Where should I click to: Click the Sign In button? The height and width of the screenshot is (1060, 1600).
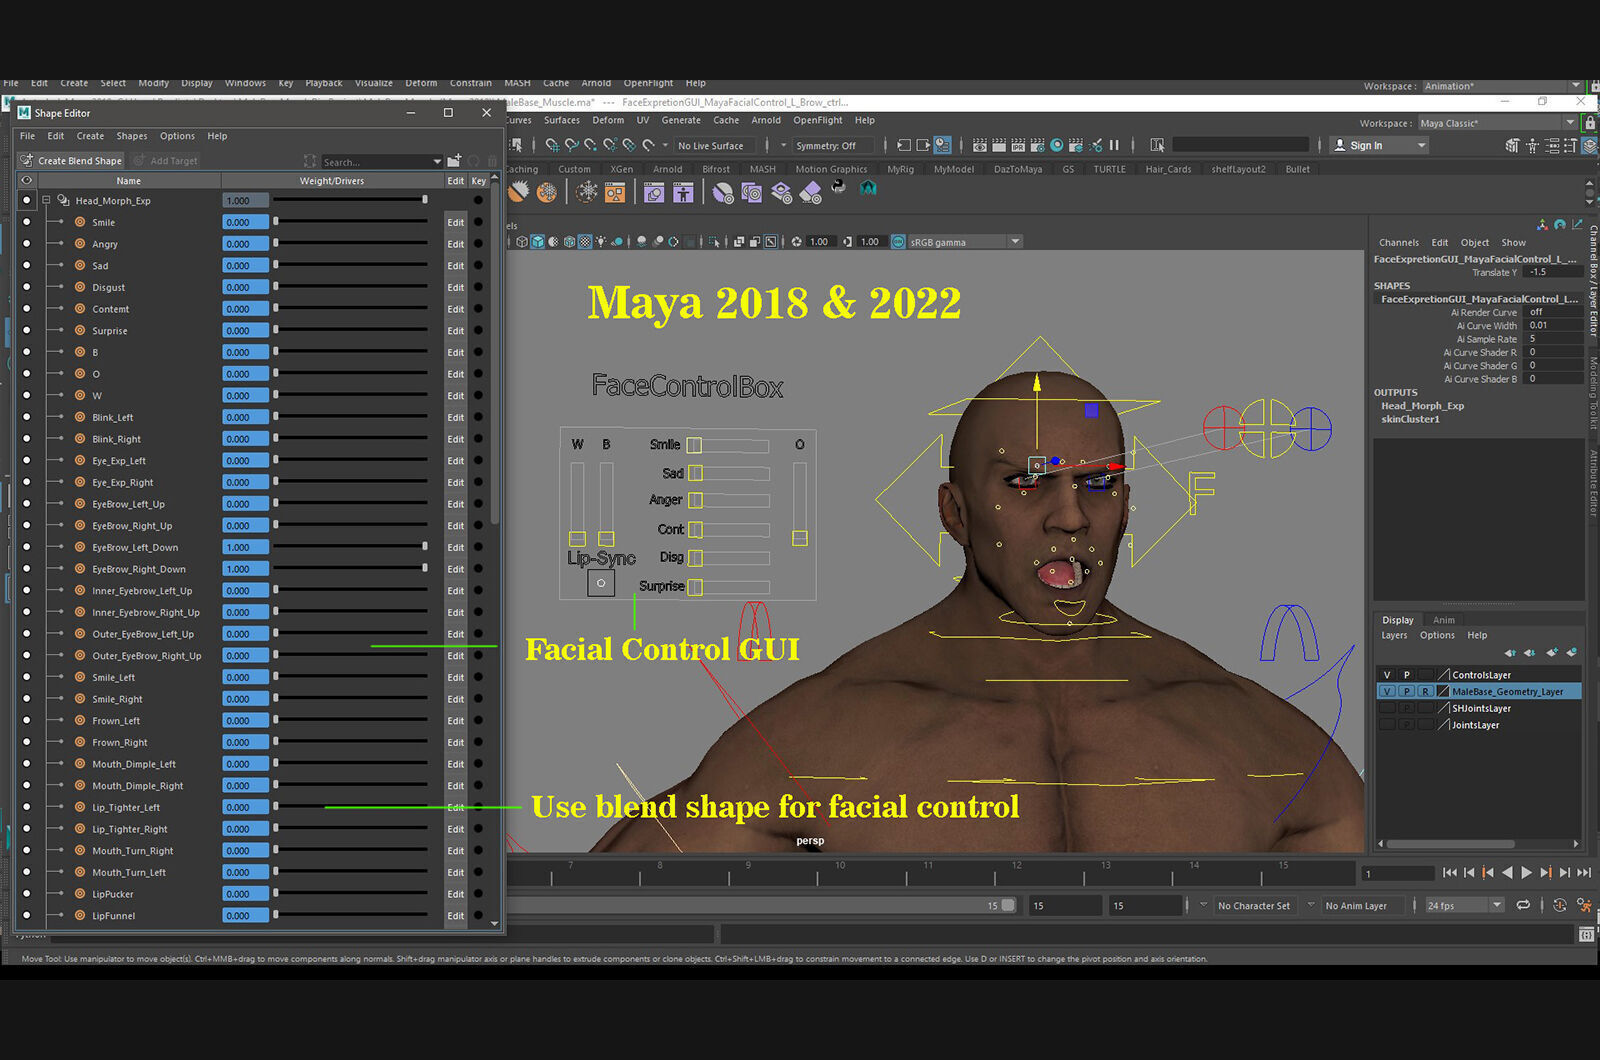(x=1378, y=145)
